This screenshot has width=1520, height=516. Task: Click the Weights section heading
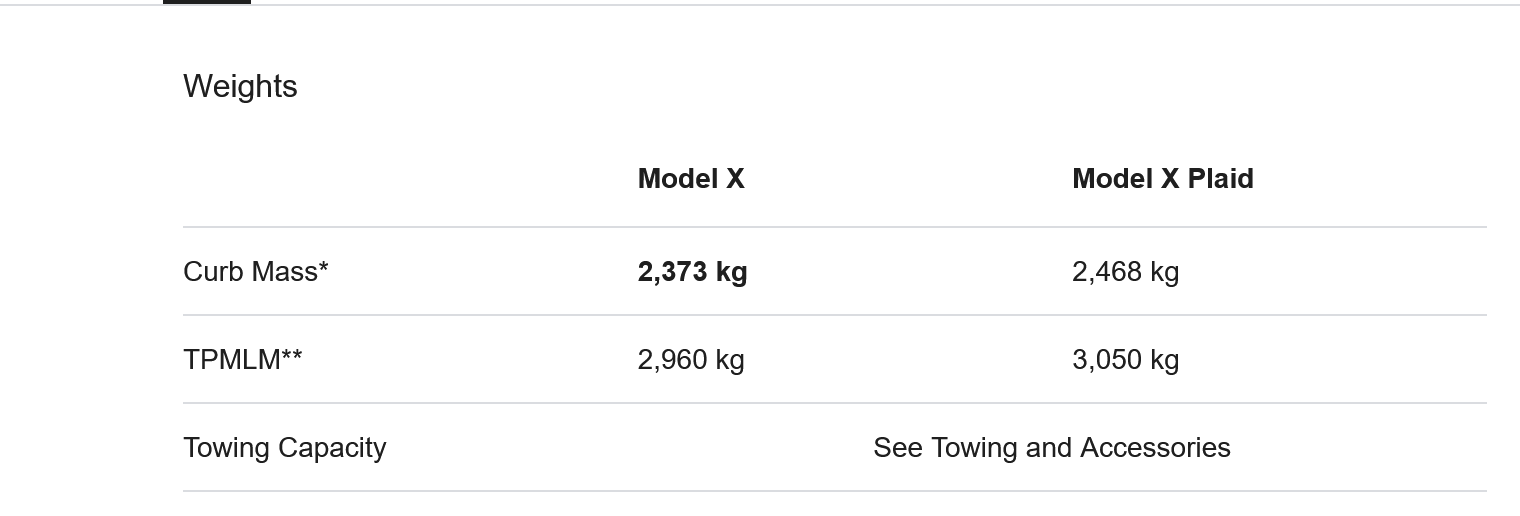240,87
